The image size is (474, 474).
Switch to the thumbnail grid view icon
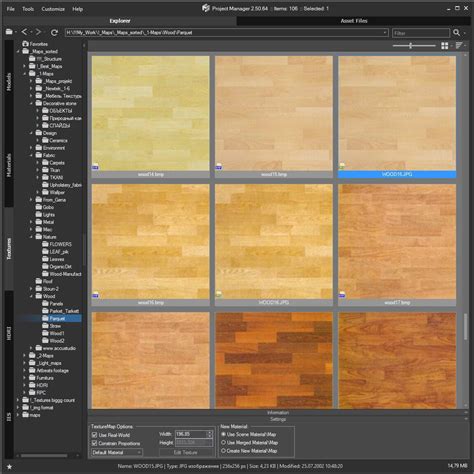click(x=445, y=46)
